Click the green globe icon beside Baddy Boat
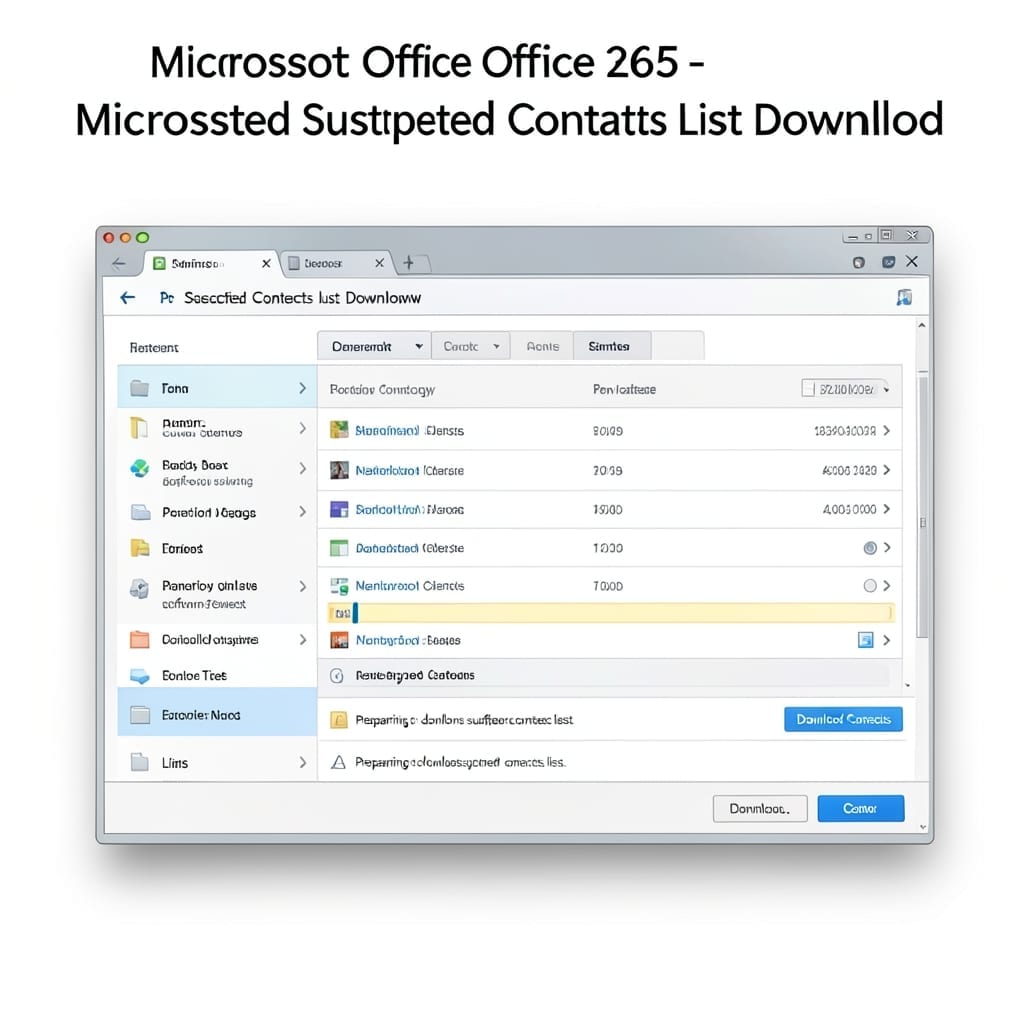Screen dimensions: 1024x1024 point(139,468)
